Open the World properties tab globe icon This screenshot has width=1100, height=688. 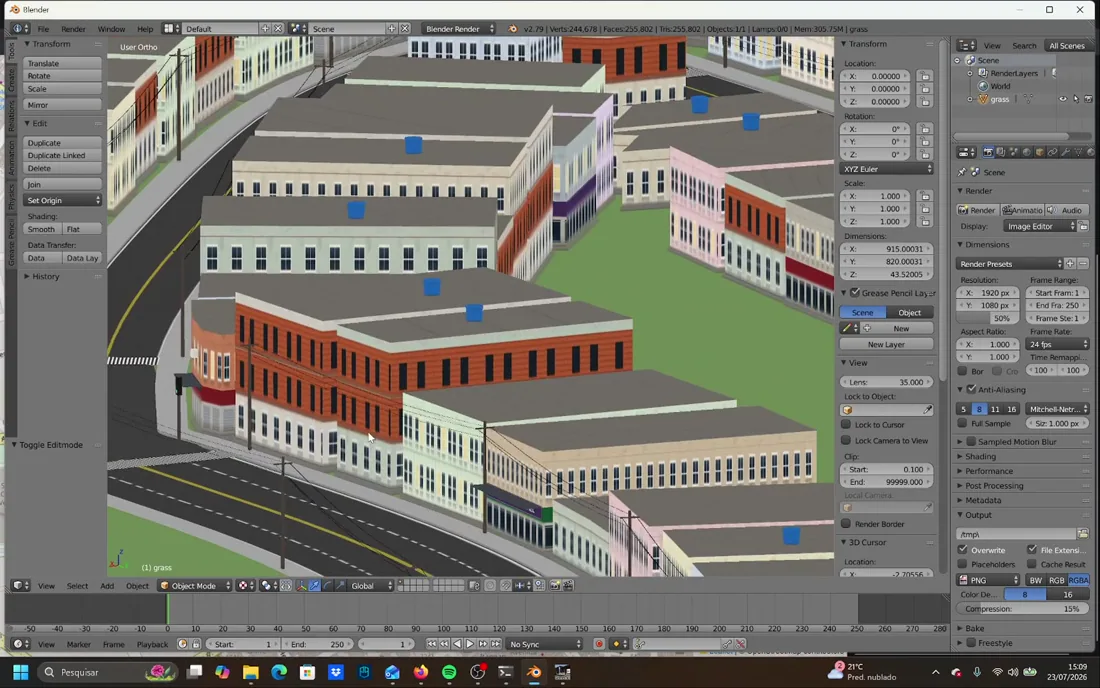(x=1026, y=152)
